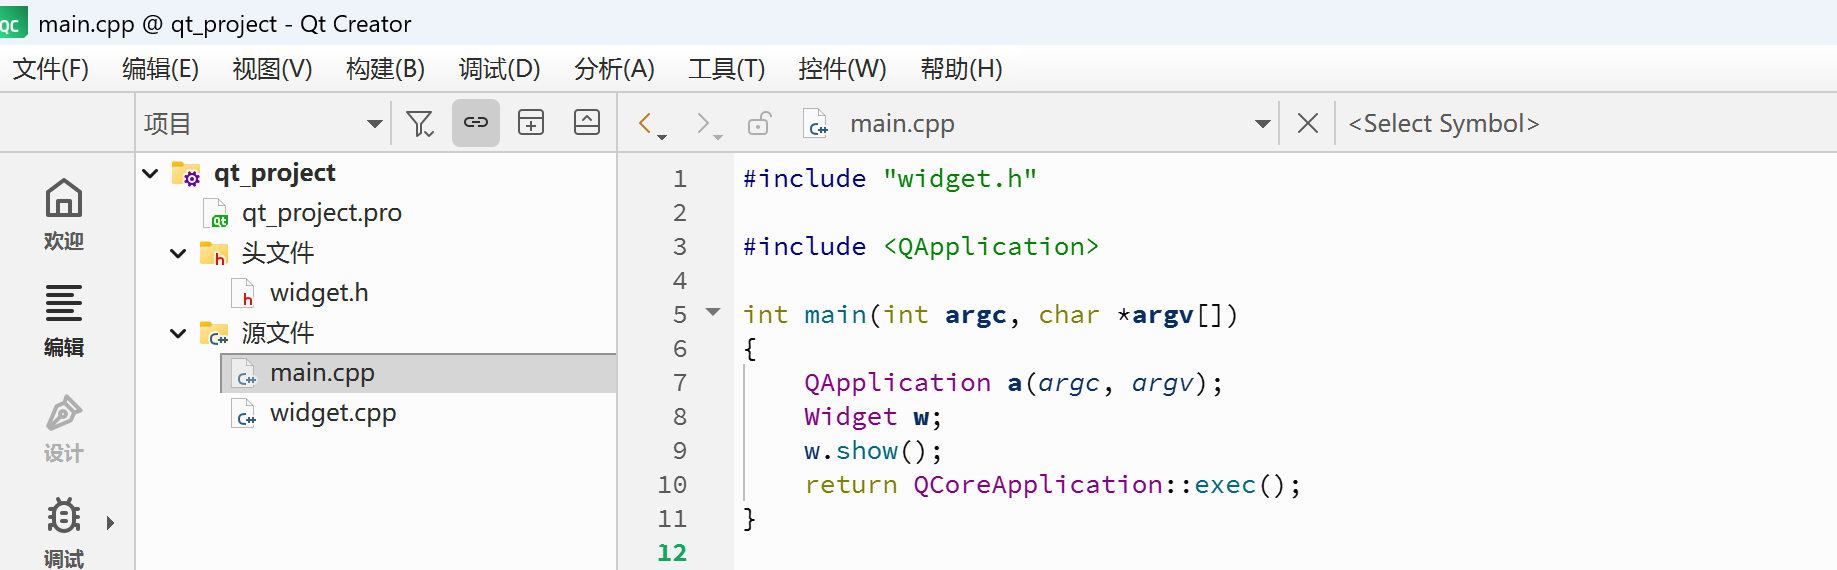
Task: Click the Qt Creator logo in title bar
Action: point(12,22)
